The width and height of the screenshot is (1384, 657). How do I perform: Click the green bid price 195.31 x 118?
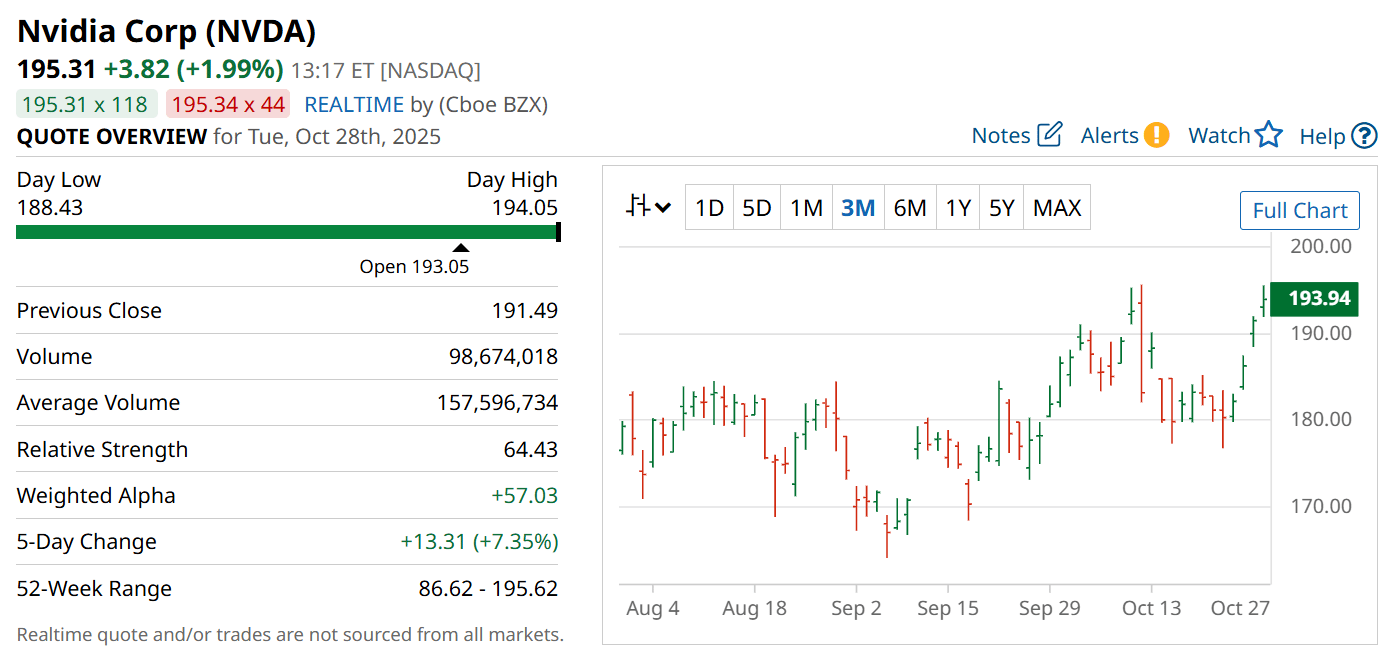pos(85,104)
